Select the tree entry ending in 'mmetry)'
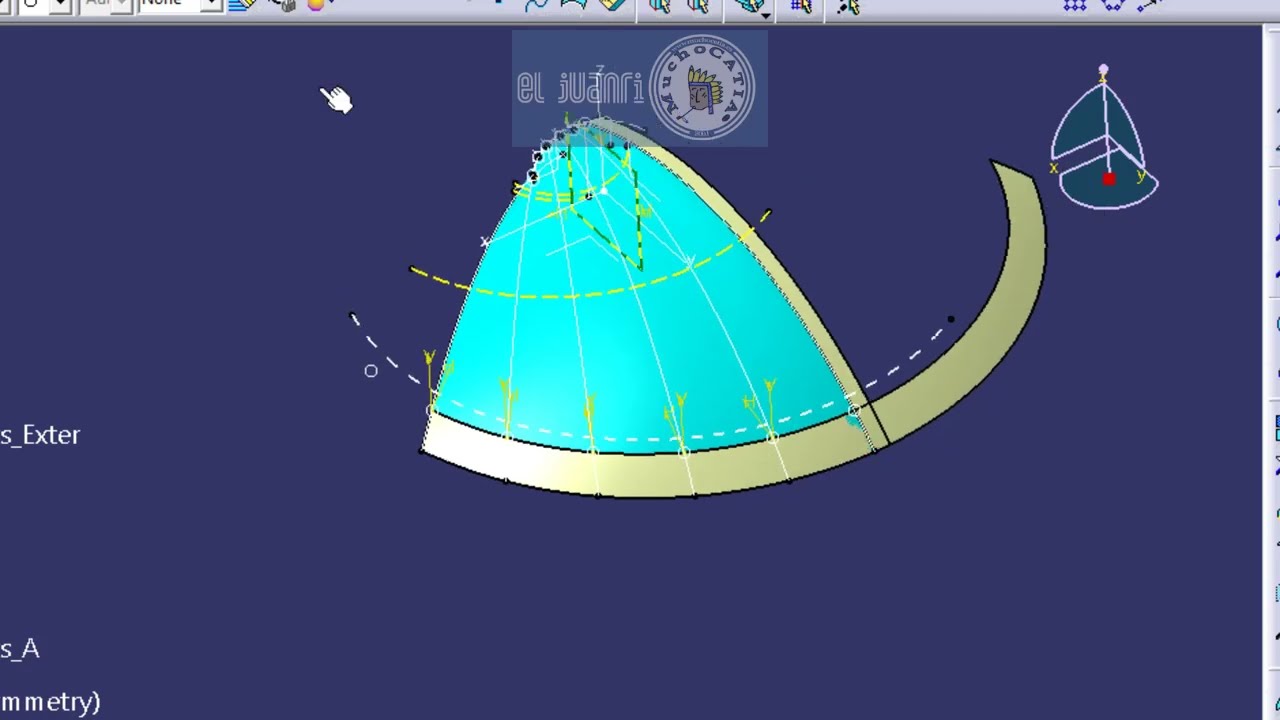 (50, 702)
